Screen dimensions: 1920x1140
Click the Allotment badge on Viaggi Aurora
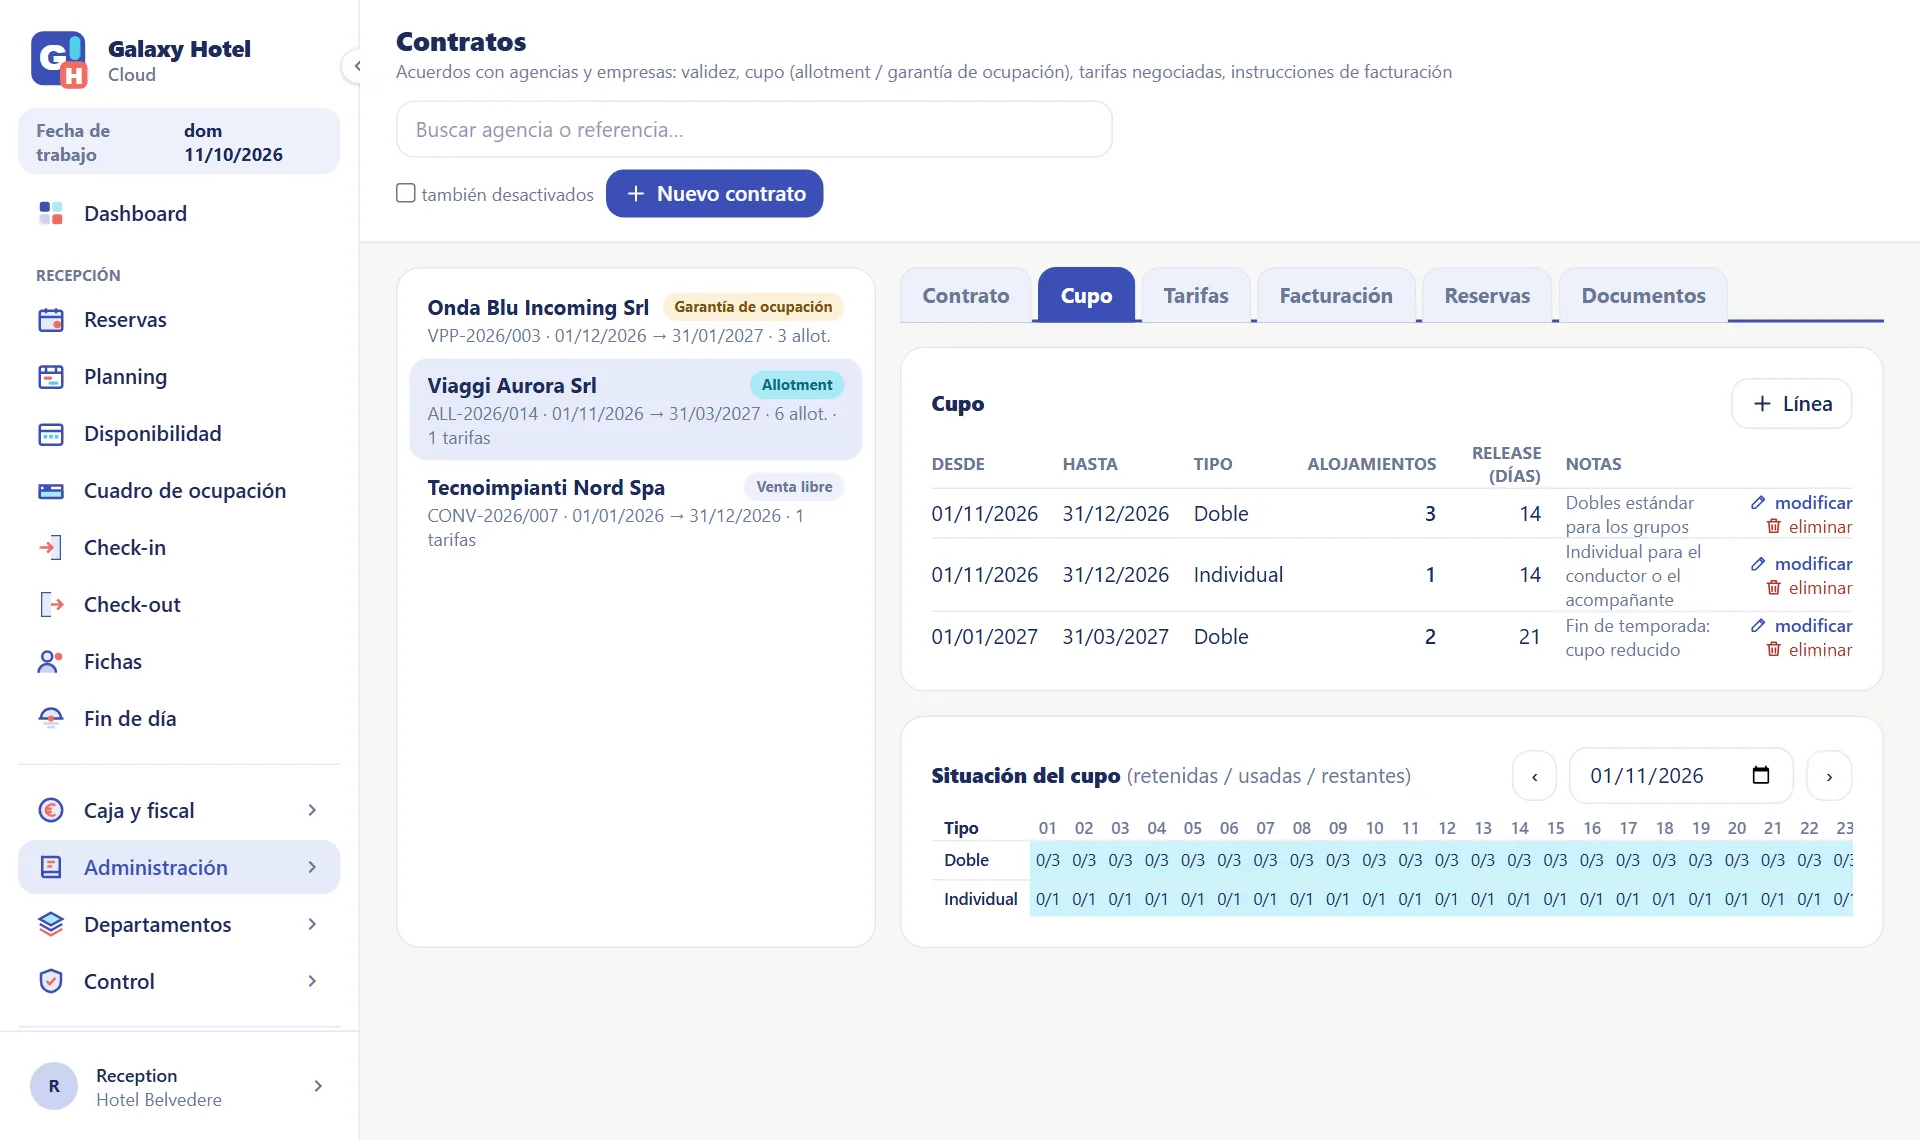tap(796, 385)
